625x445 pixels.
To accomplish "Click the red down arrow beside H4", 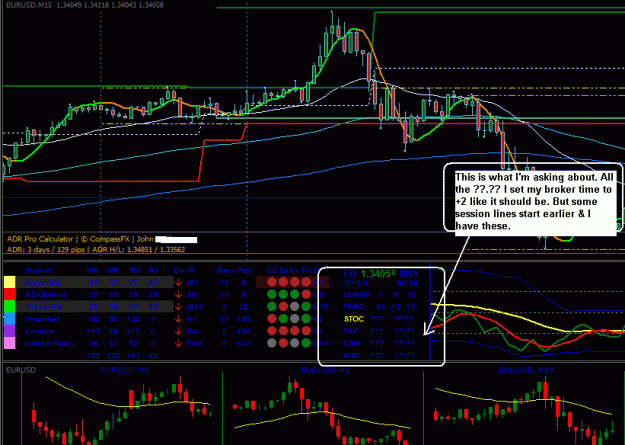I will click(178, 331).
